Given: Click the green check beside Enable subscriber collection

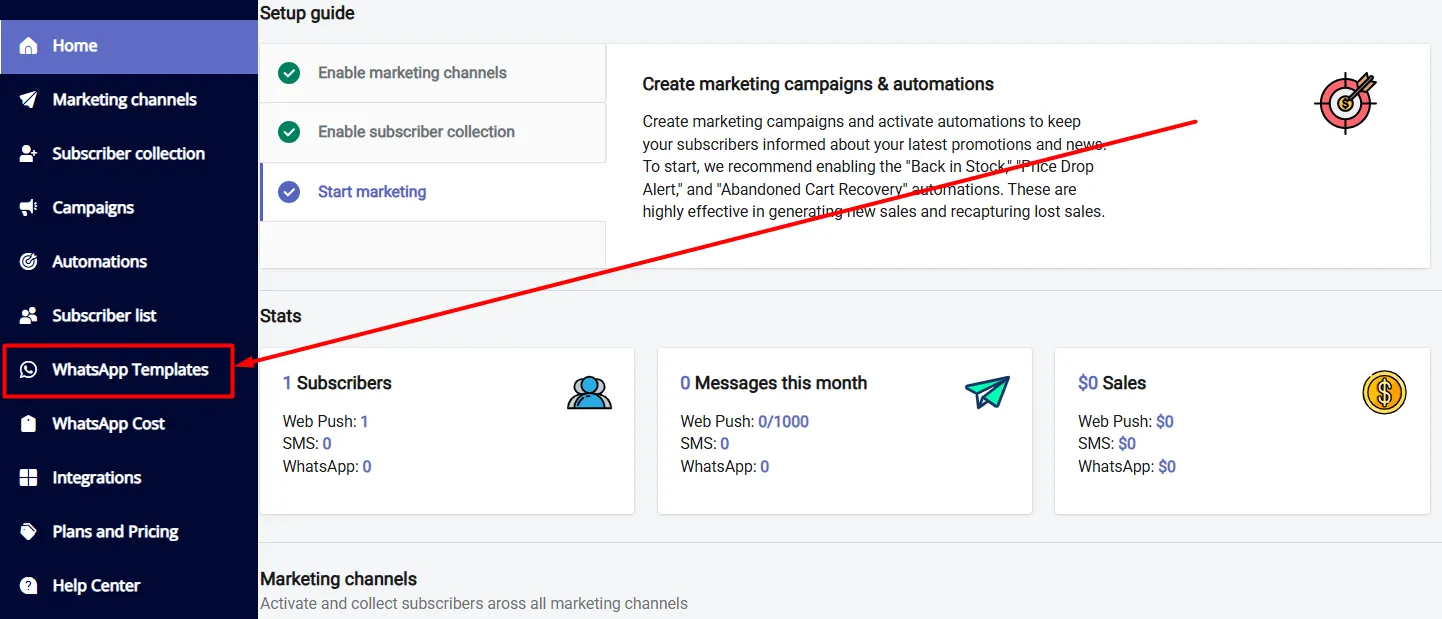Looking at the screenshot, I should click(289, 132).
